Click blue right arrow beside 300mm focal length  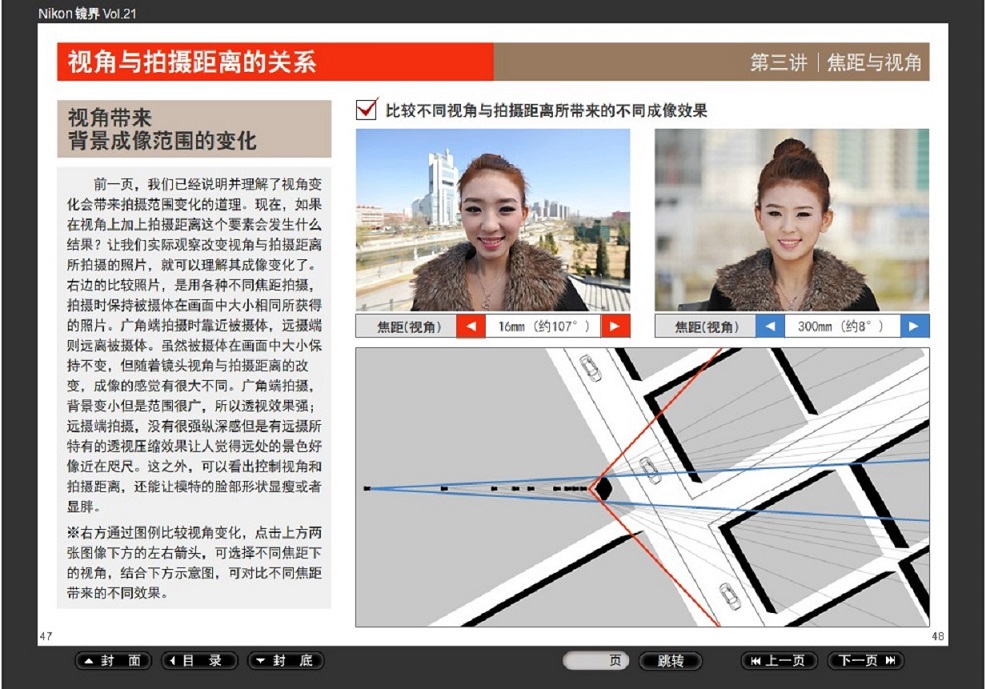[x=914, y=326]
